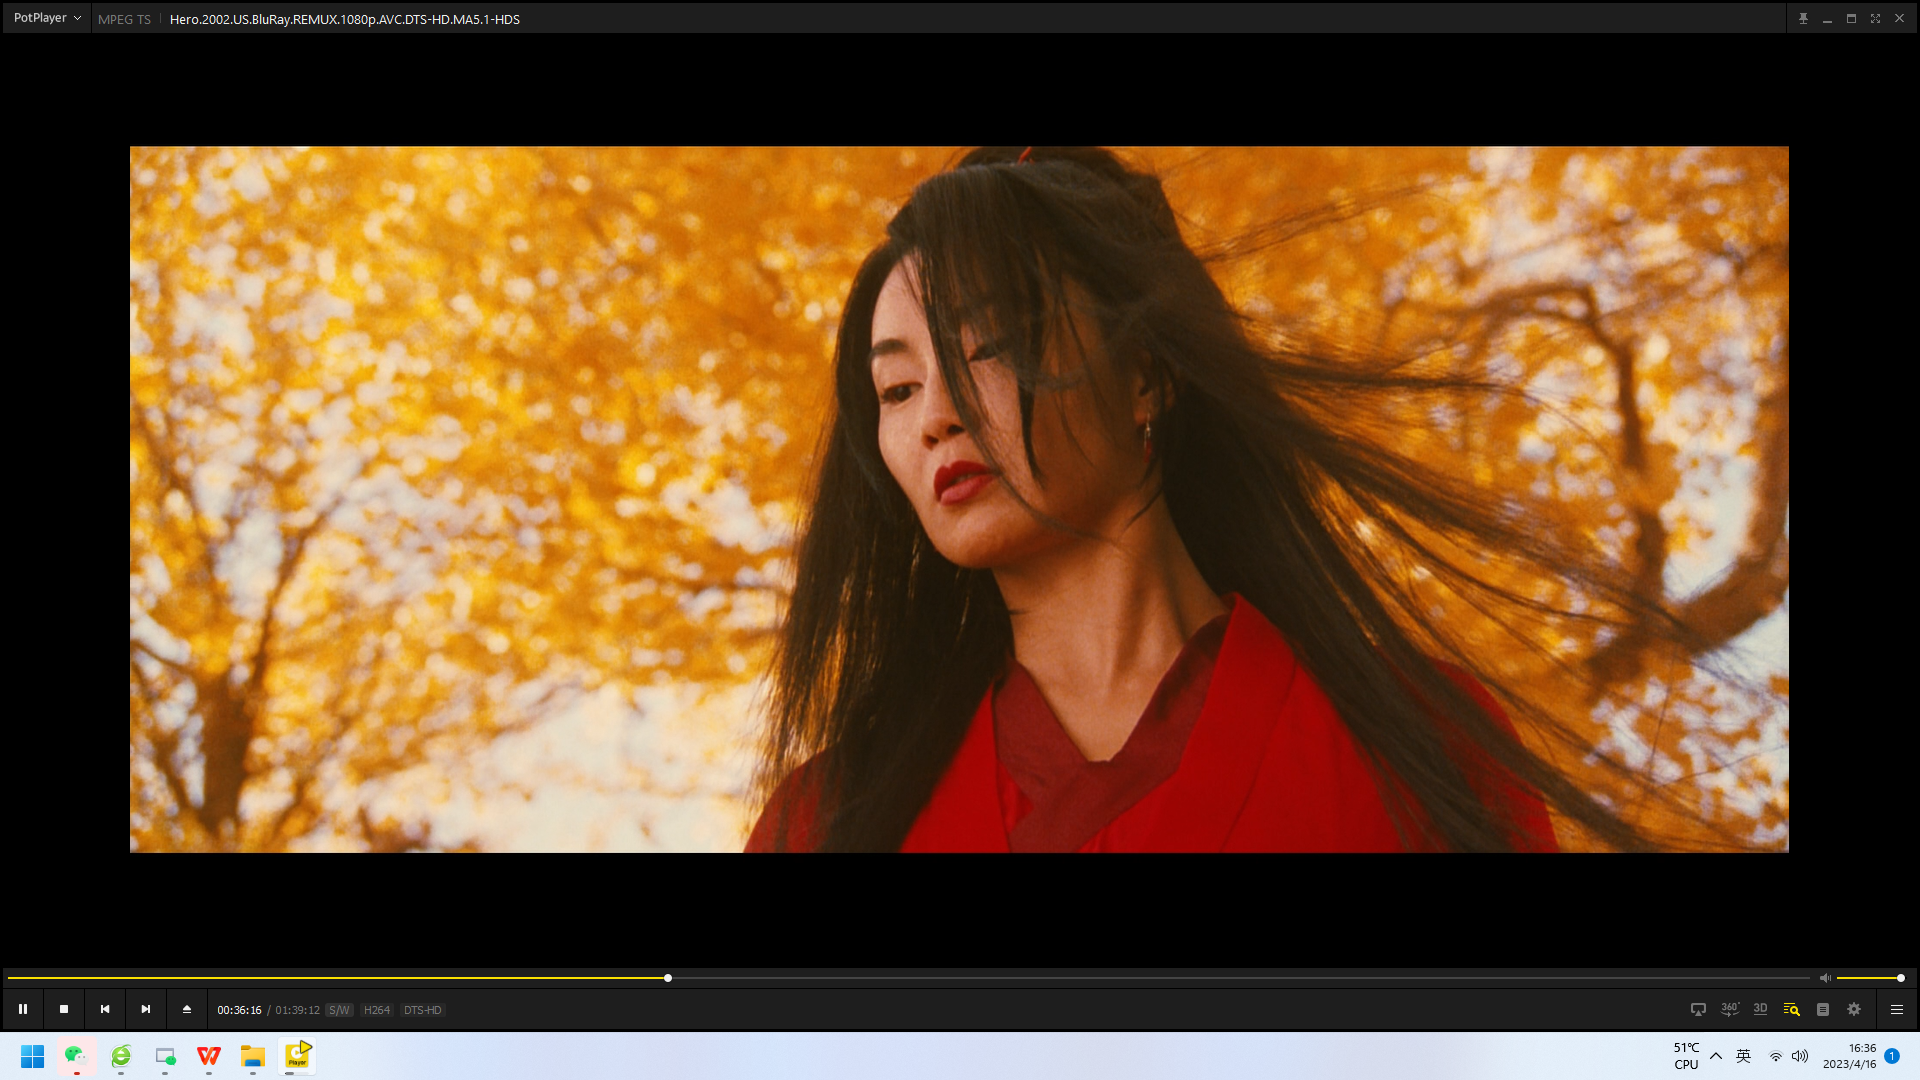The image size is (1920, 1080).
Task: Open the Wi-Fi network tray icon
Action: [x=1776, y=1056]
